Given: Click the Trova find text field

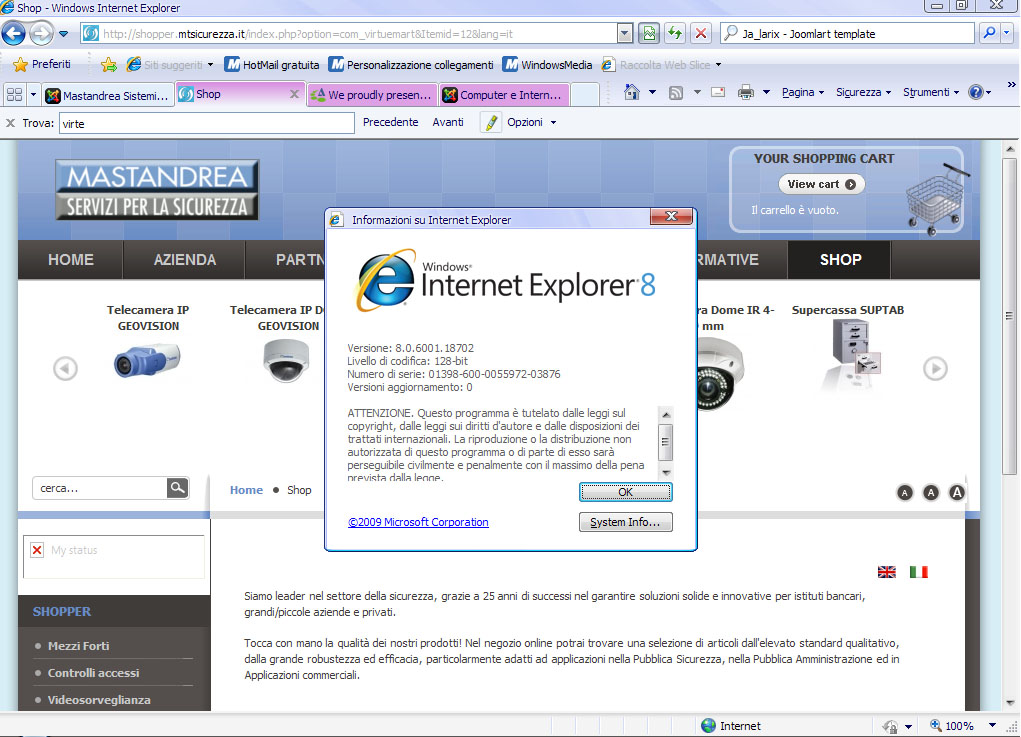Looking at the screenshot, I should click(206, 123).
